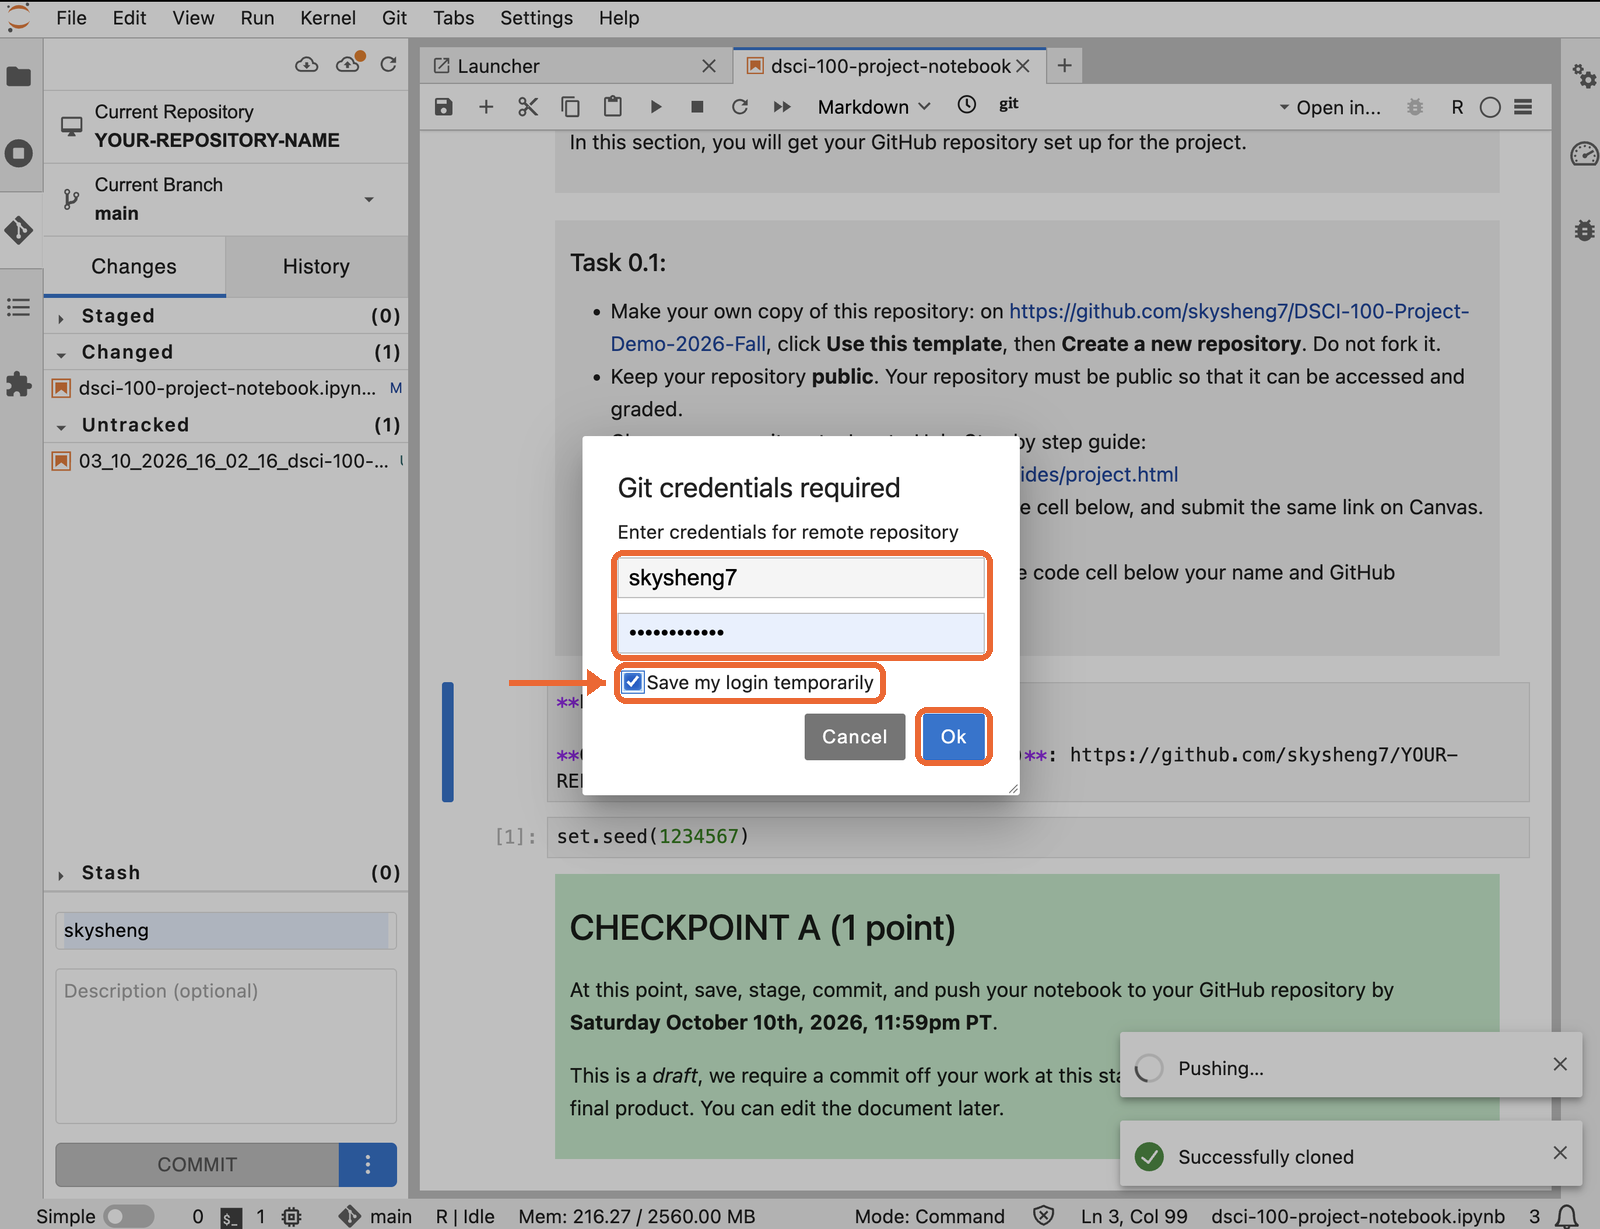
Task: Open the Git menu
Action: pos(394,18)
